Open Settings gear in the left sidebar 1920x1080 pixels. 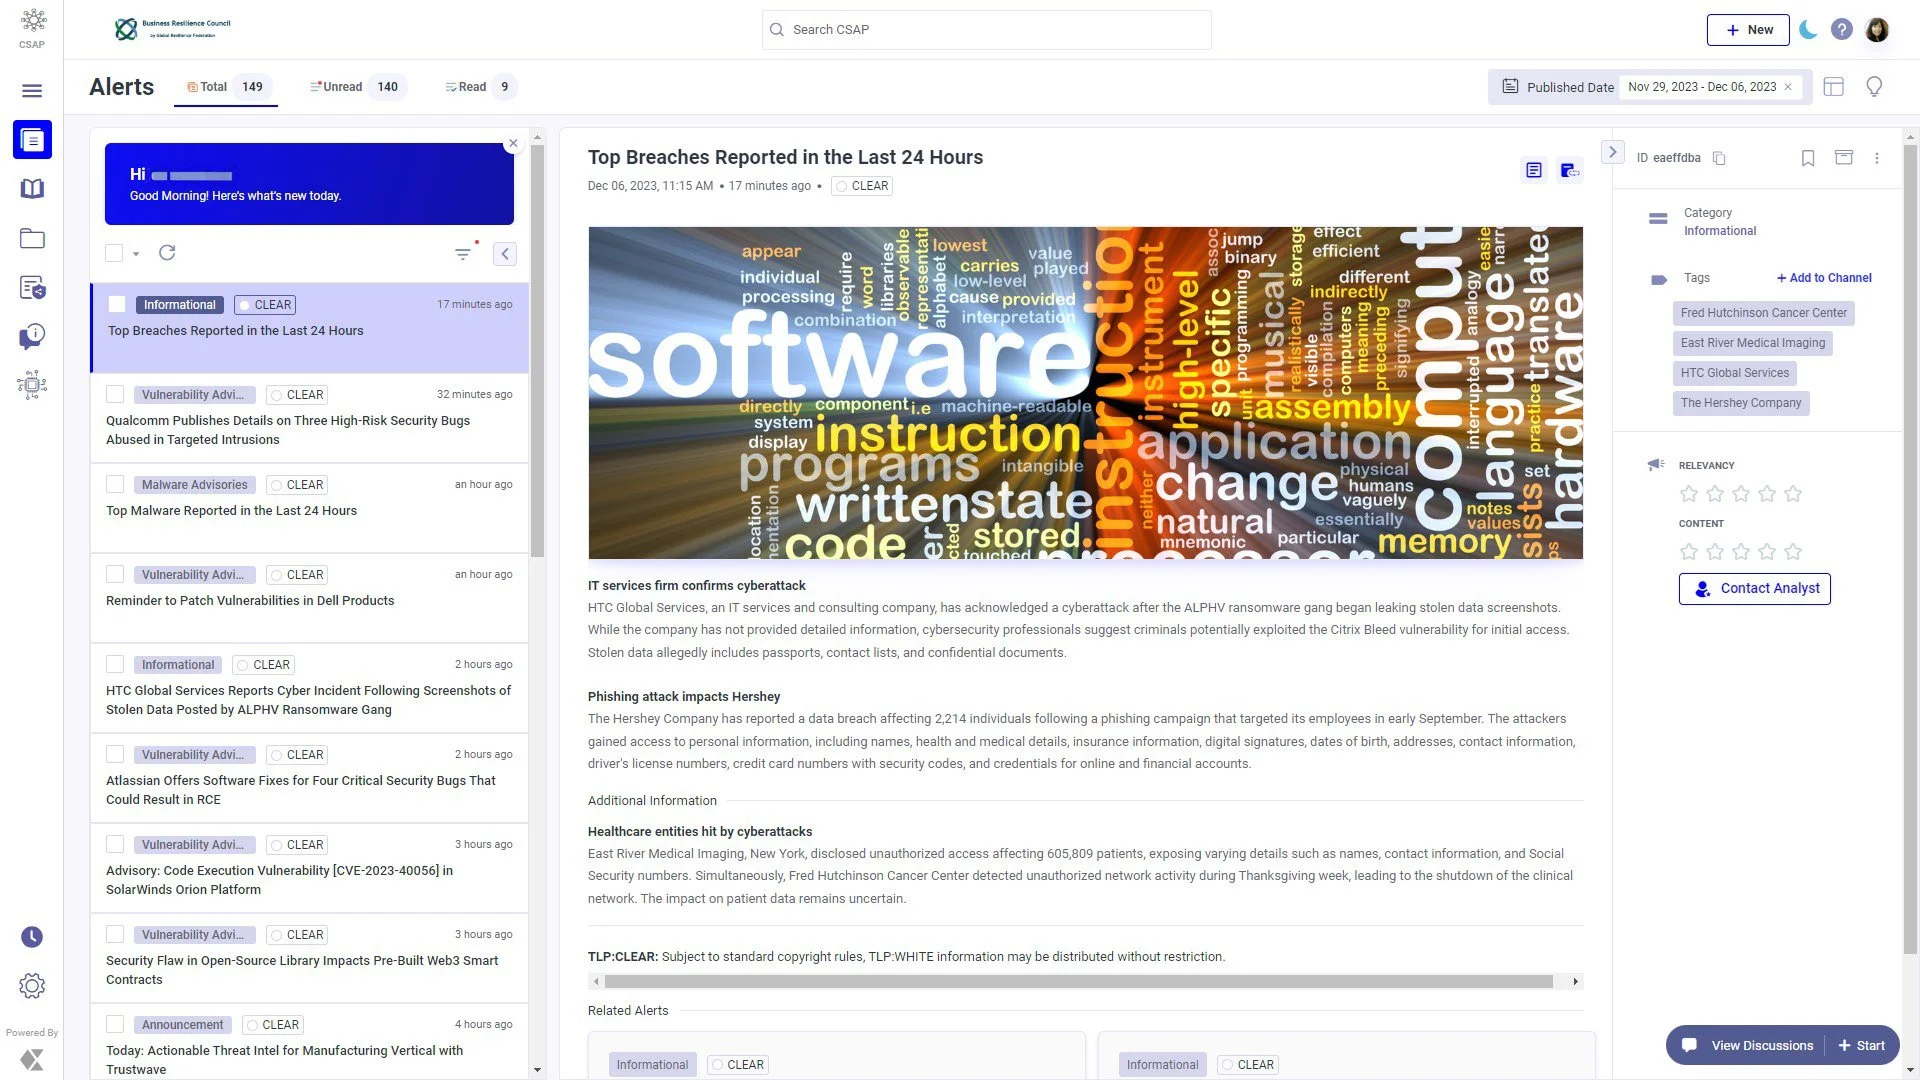tap(32, 986)
